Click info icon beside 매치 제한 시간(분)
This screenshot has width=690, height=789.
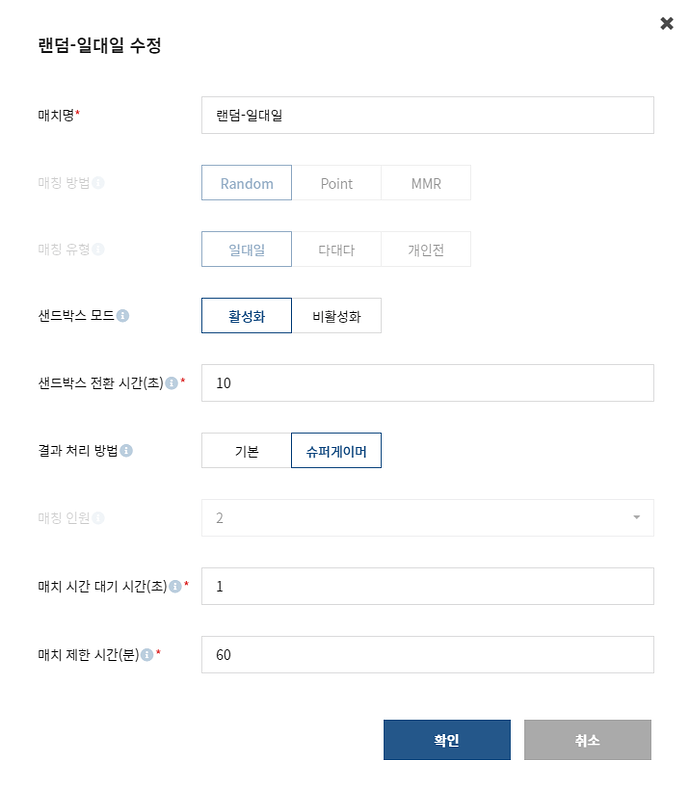(x=147, y=655)
